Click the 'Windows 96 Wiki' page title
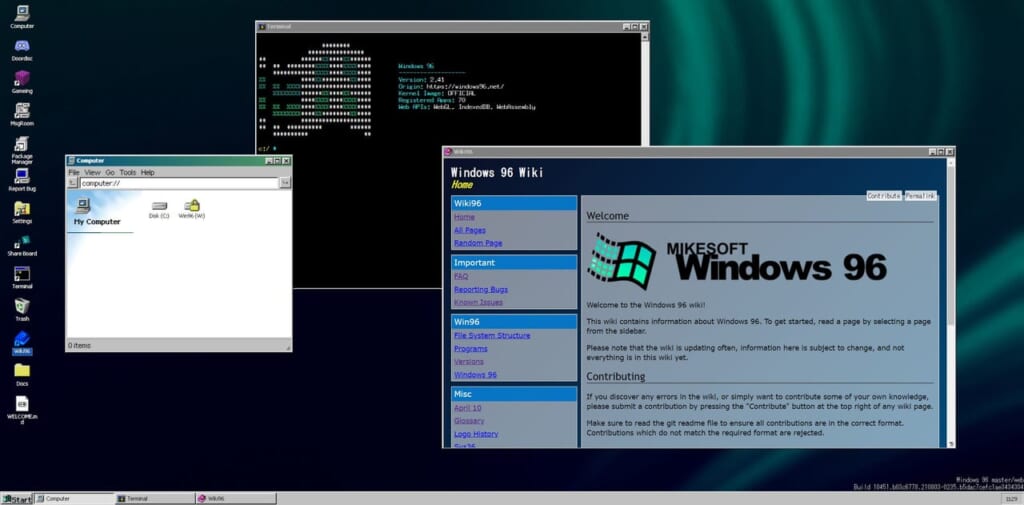 click(496, 172)
